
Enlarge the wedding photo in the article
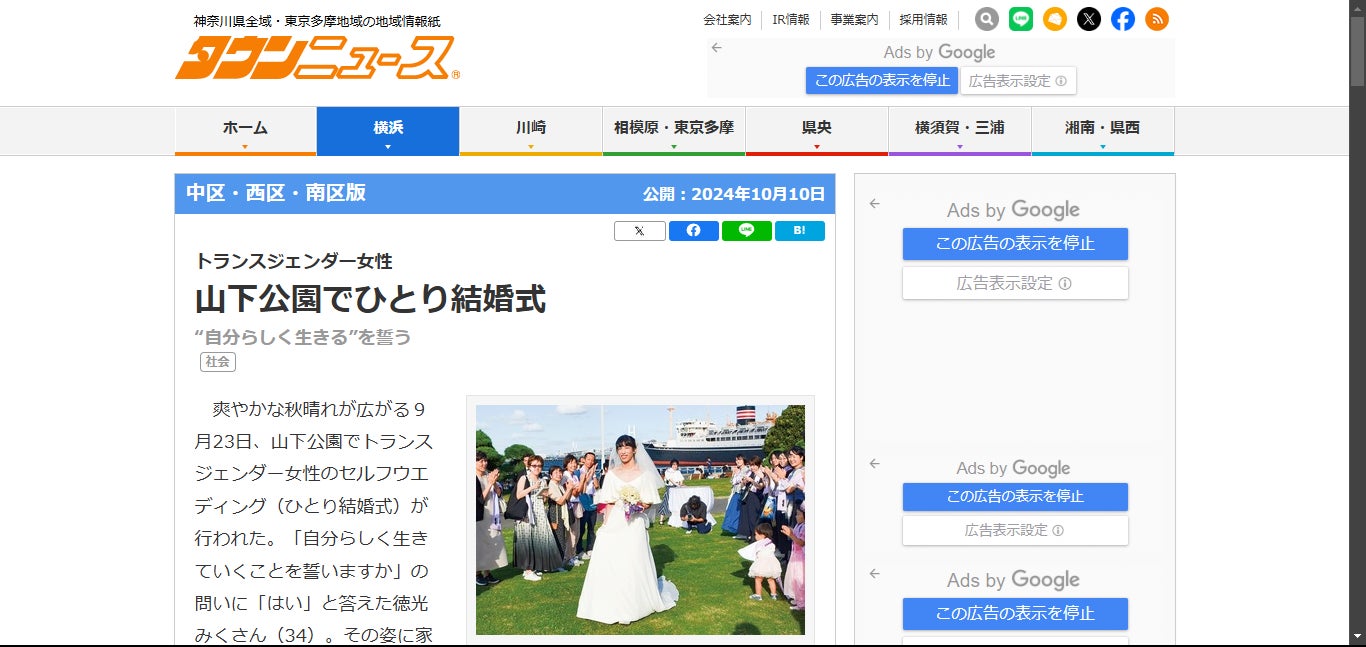tap(640, 519)
